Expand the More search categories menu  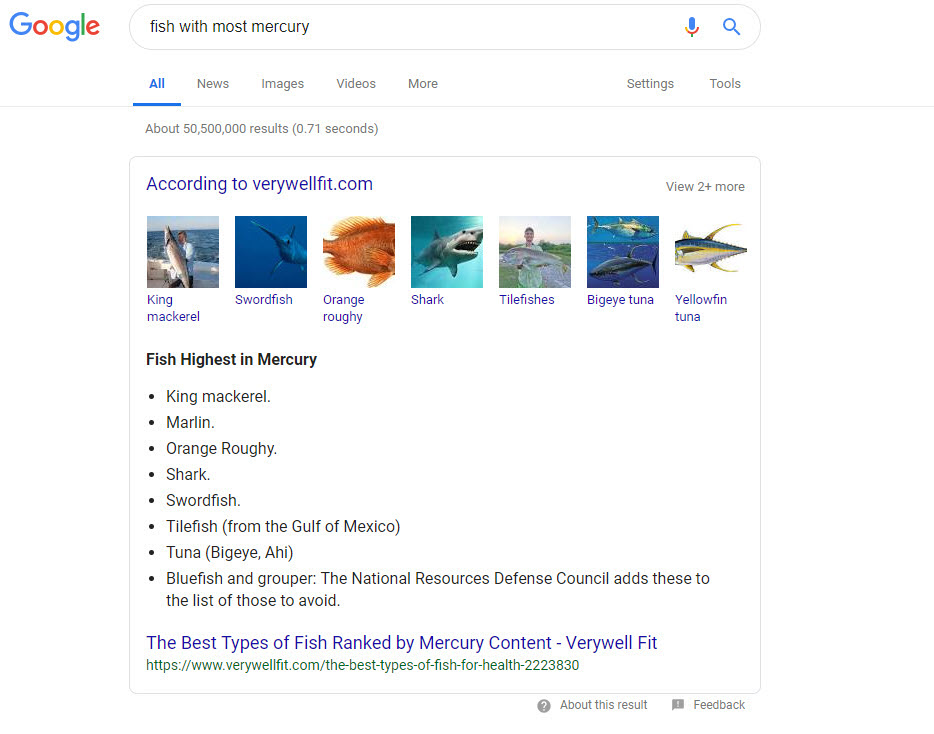[423, 84]
